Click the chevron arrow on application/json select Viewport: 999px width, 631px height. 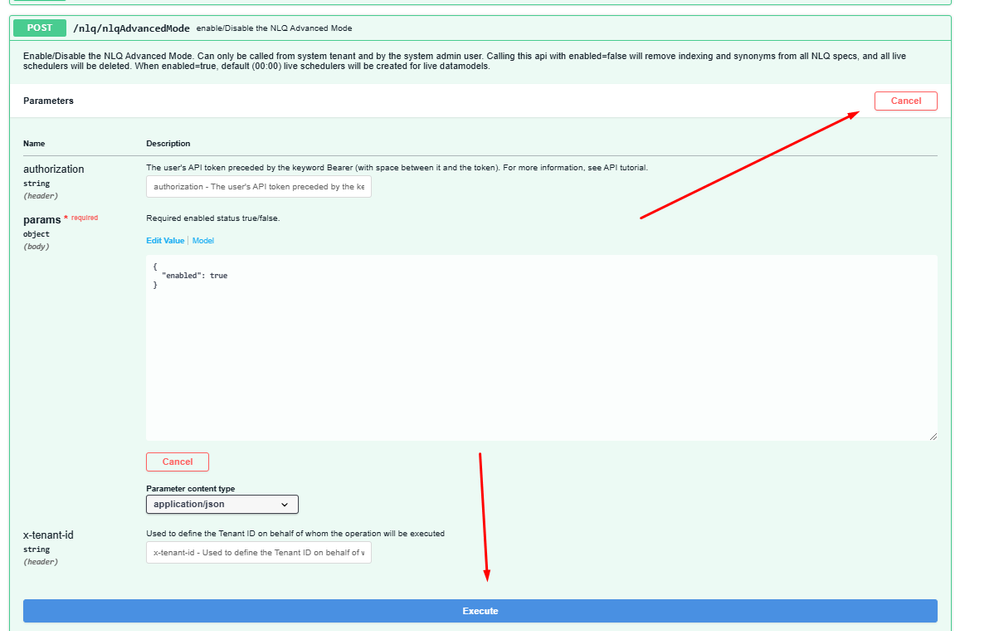point(285,505)
